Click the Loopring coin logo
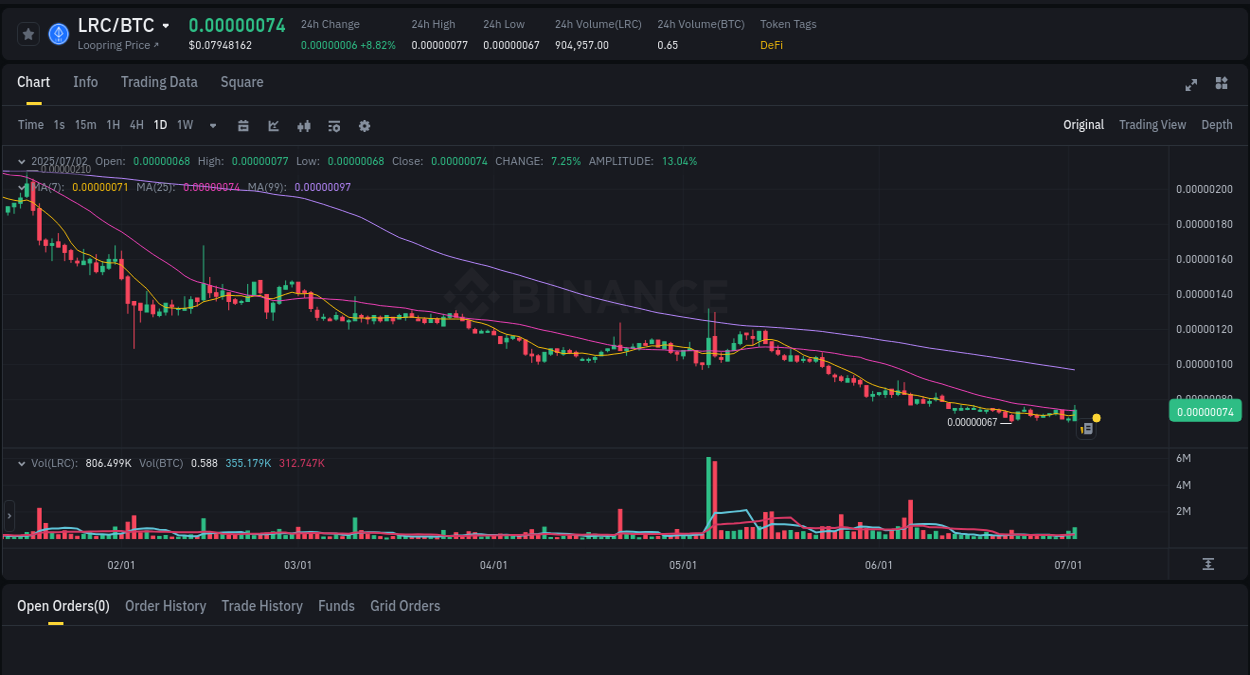Image resolution: width=1250 pixels, height=675 pixels. coord(58,33)
